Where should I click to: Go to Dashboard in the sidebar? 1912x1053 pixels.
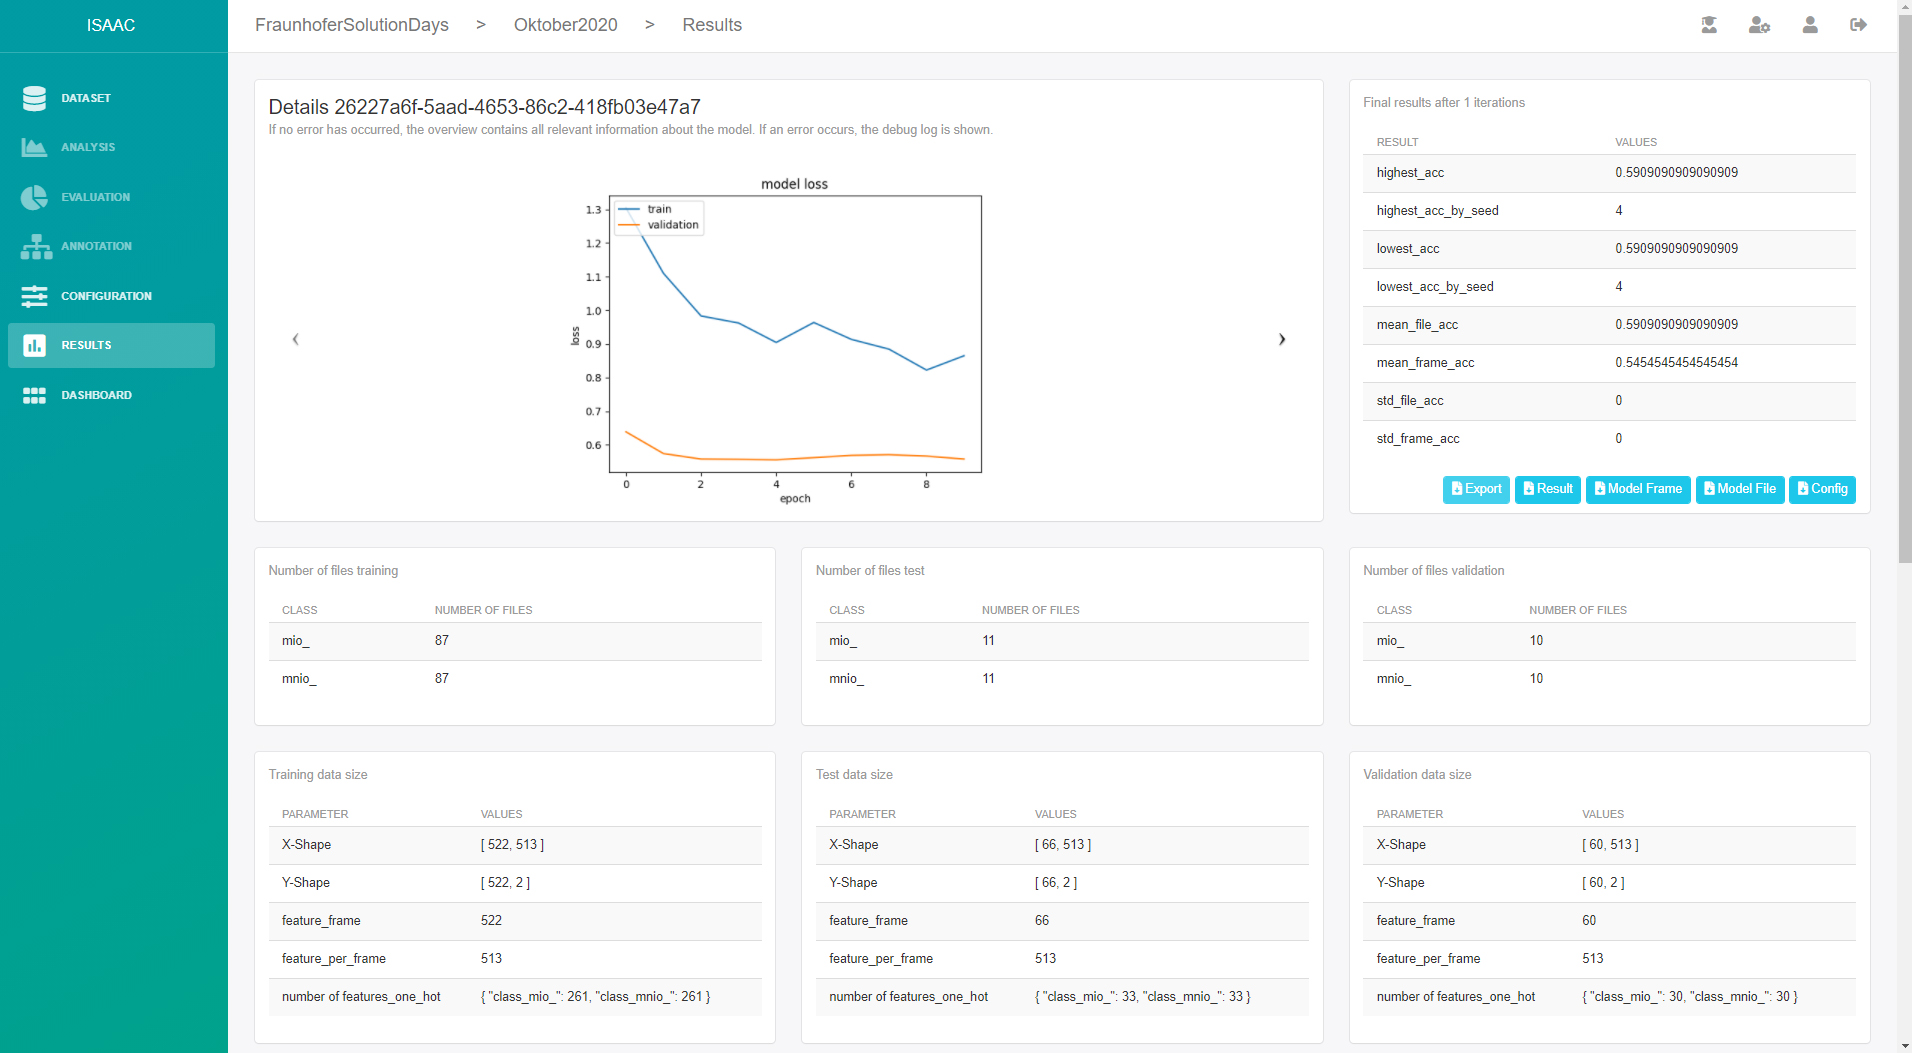[x=96, y=395]
